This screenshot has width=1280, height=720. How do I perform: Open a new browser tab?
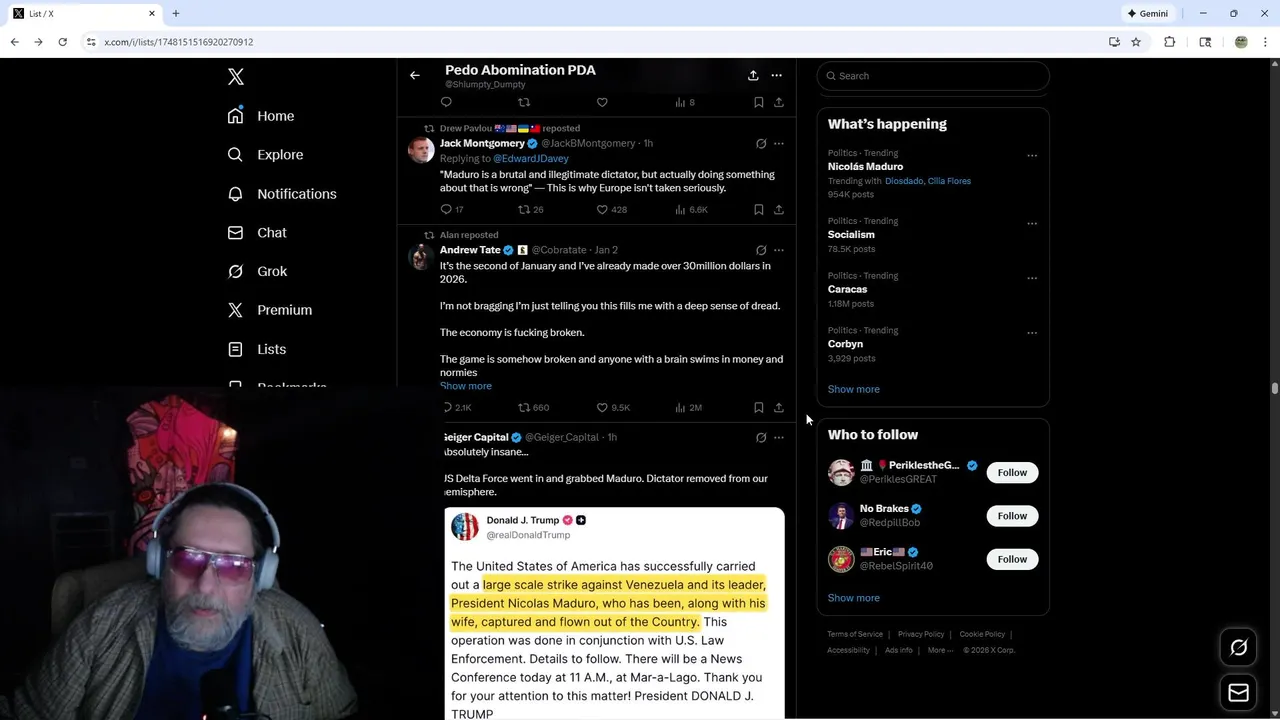click(x=176, y=14)
